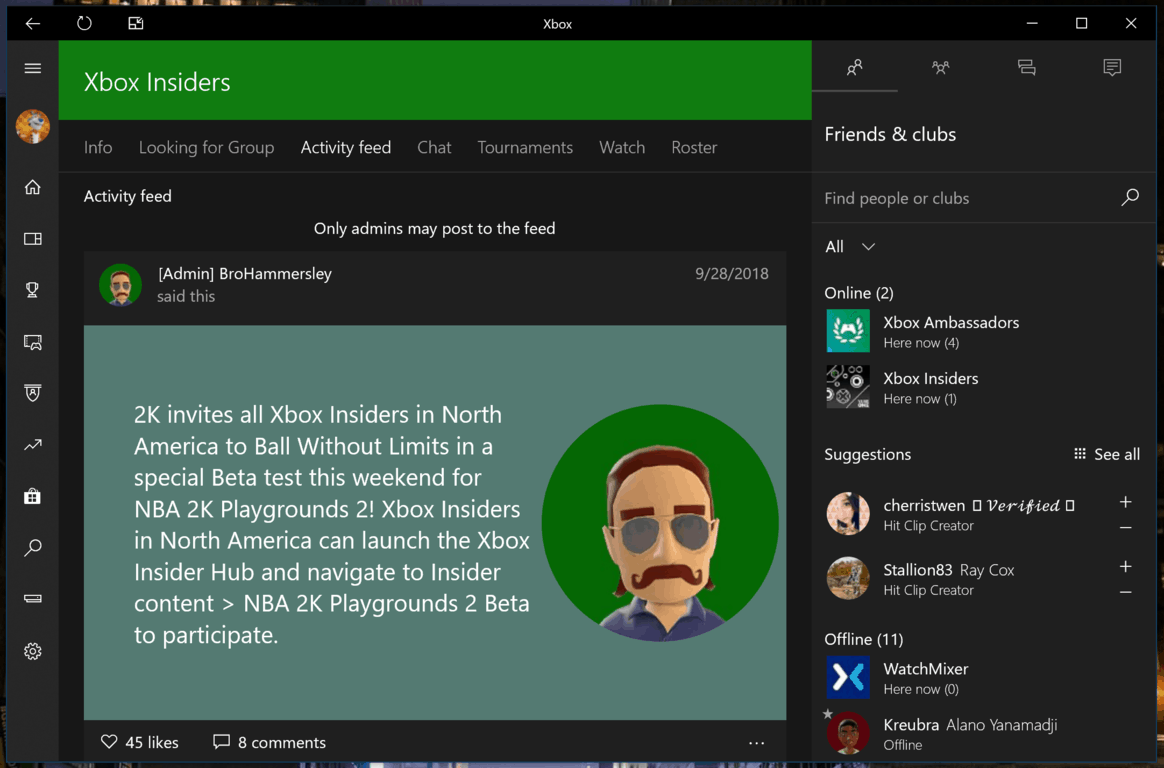Click the Find people or clubs field
The width and height of the screenshot is (1164, 768).
[984, 197]
